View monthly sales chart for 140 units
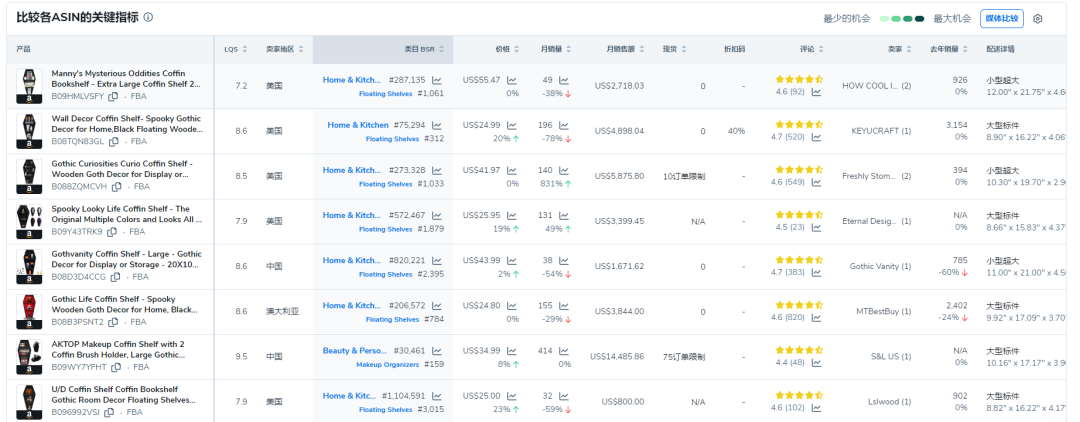Image resolution: width=1080 pixels, height=422 pixels. 564,171
